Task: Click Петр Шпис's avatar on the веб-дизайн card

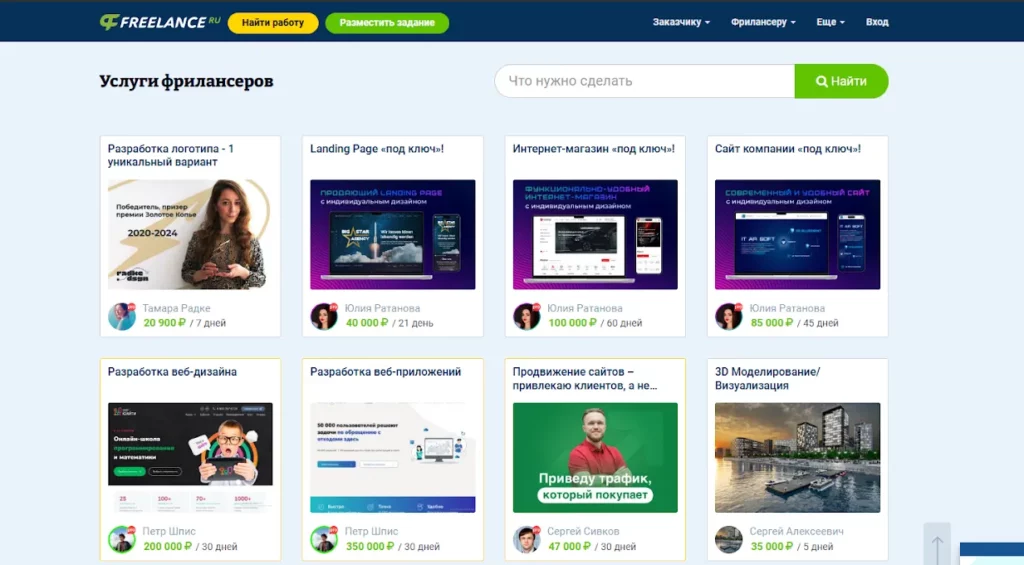Action: [122, 539]
